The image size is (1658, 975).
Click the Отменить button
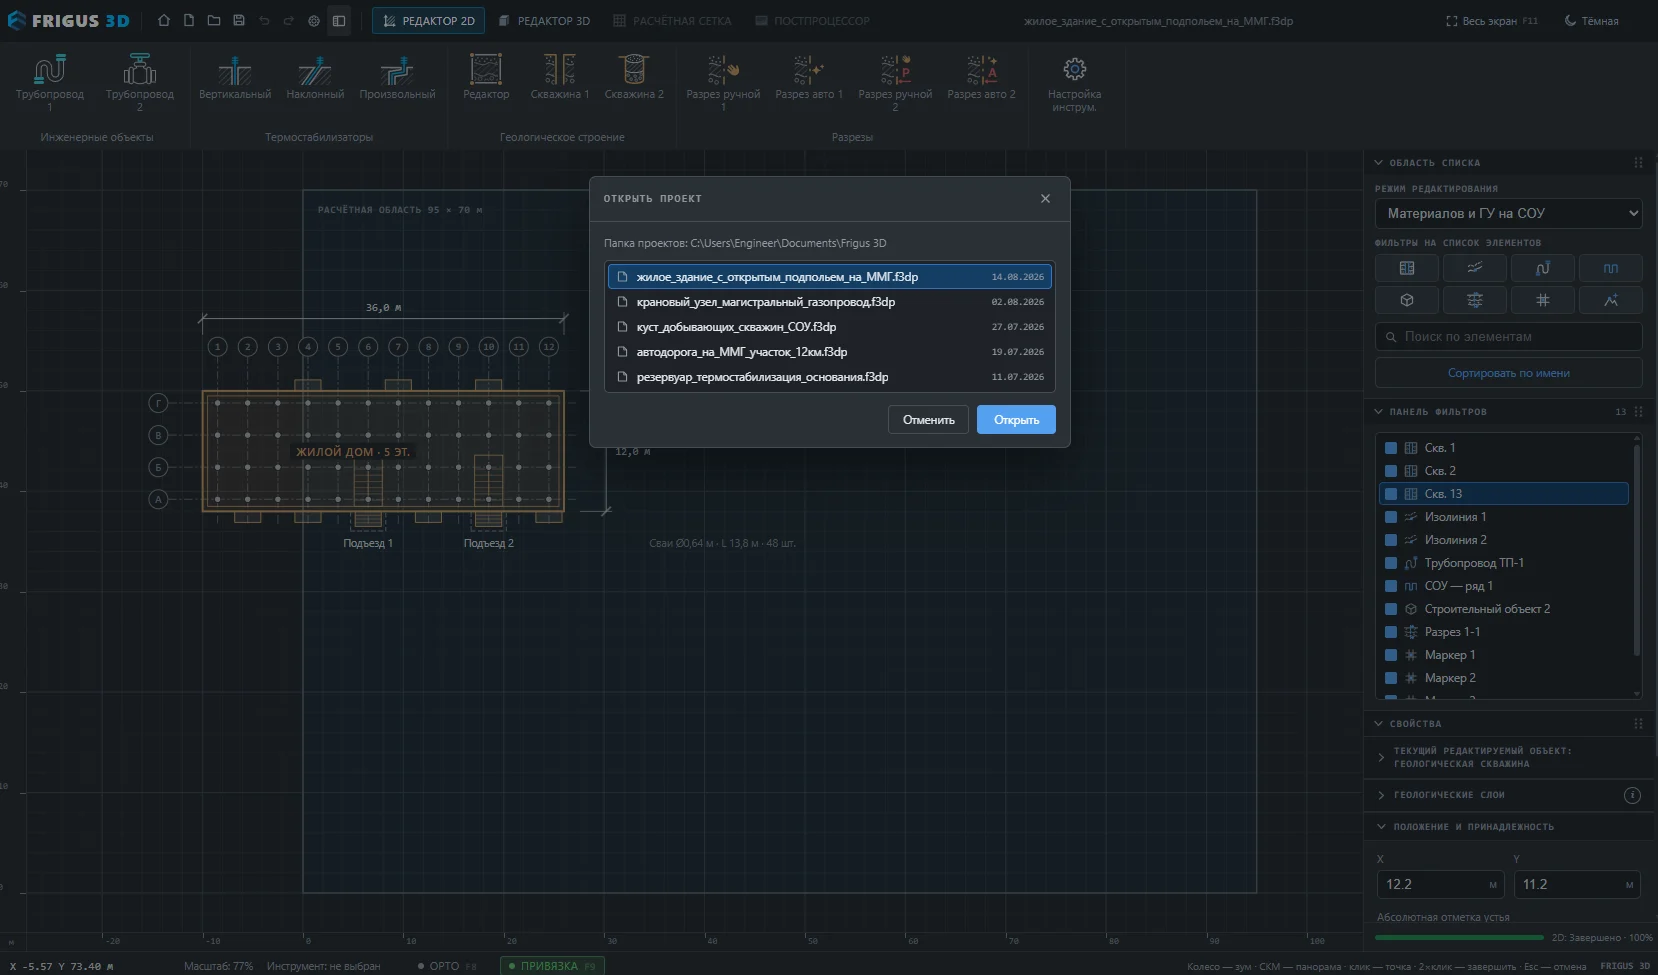[x=929, y=420]
